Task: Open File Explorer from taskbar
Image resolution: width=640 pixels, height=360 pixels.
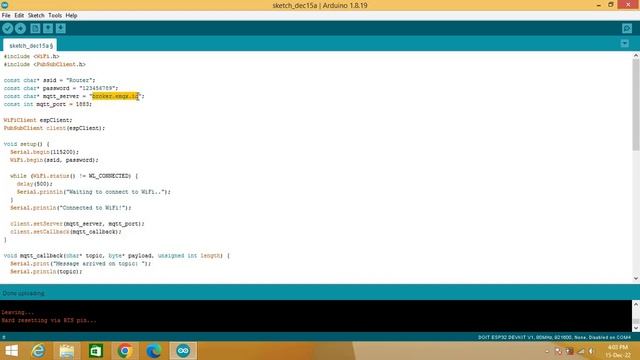Action: click(67, 351)
